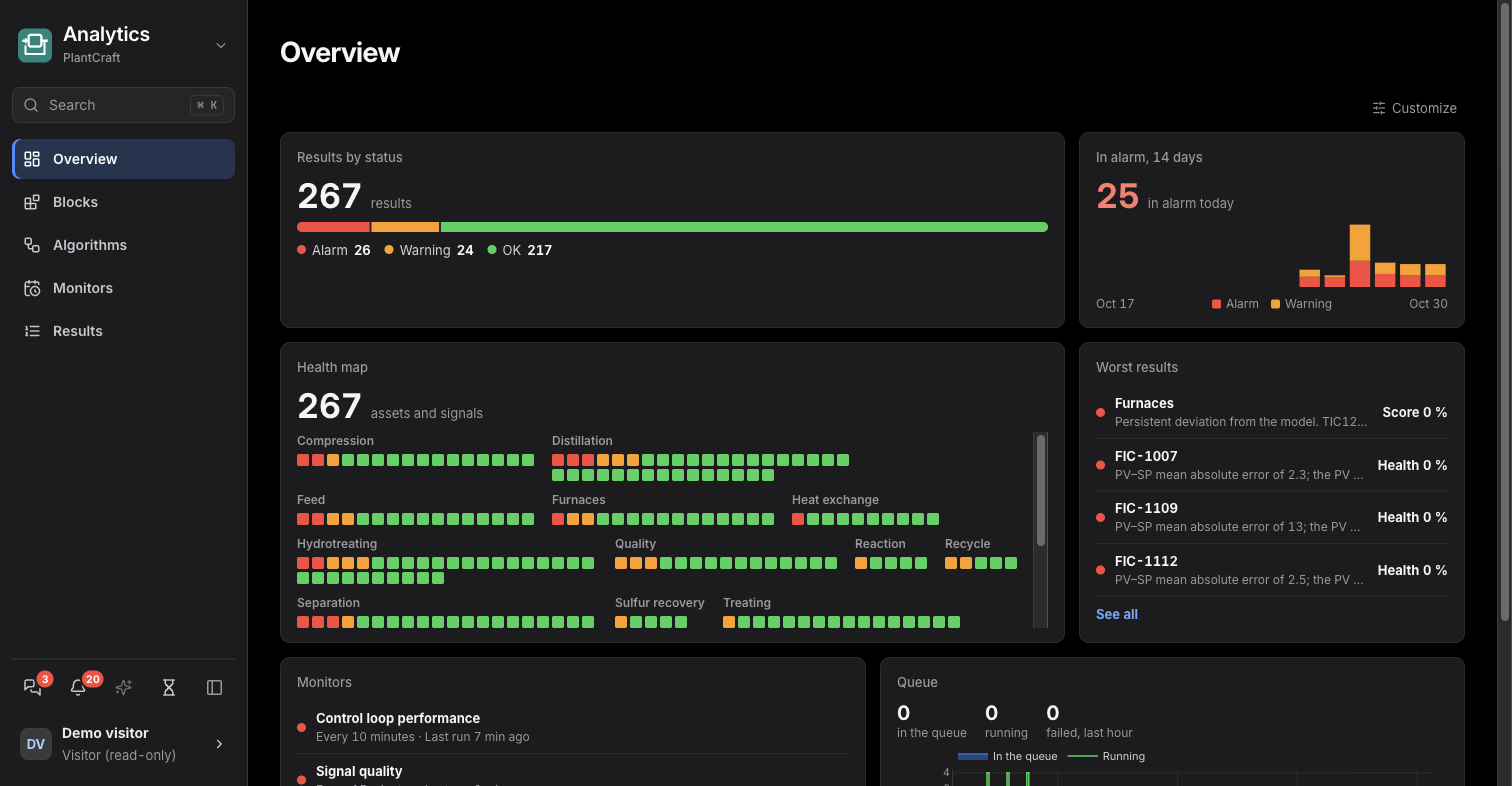Click the Results list icon in the sidebar
1512x786 pixels.
point(32,331)
